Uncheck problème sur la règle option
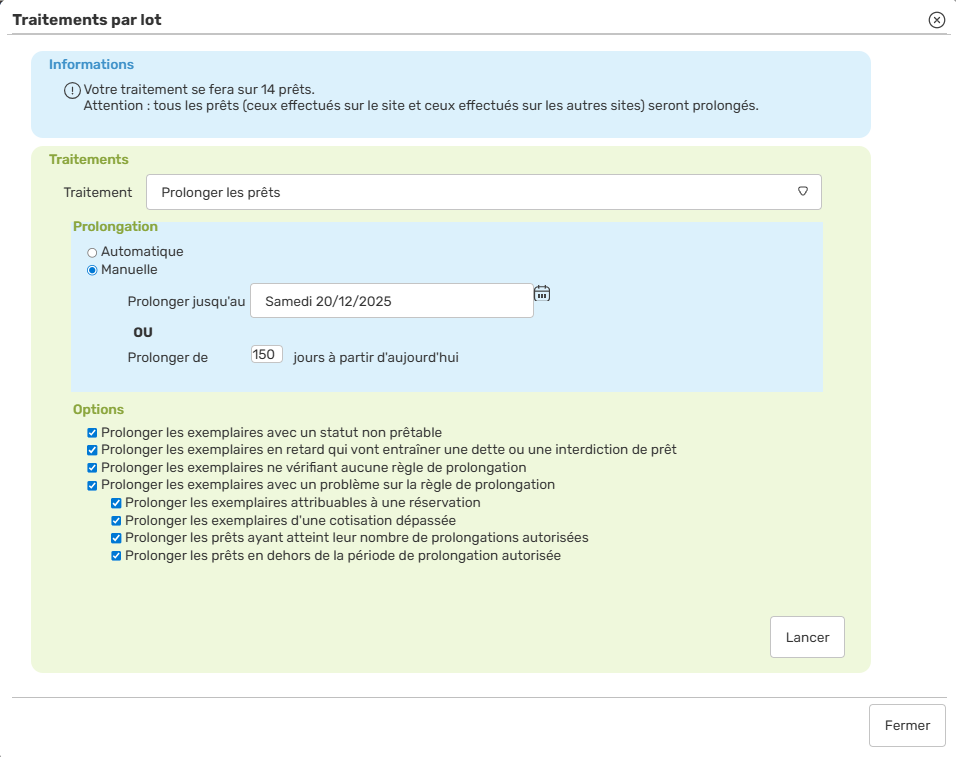This screenshot has width=956, height=757. point(92,485)
